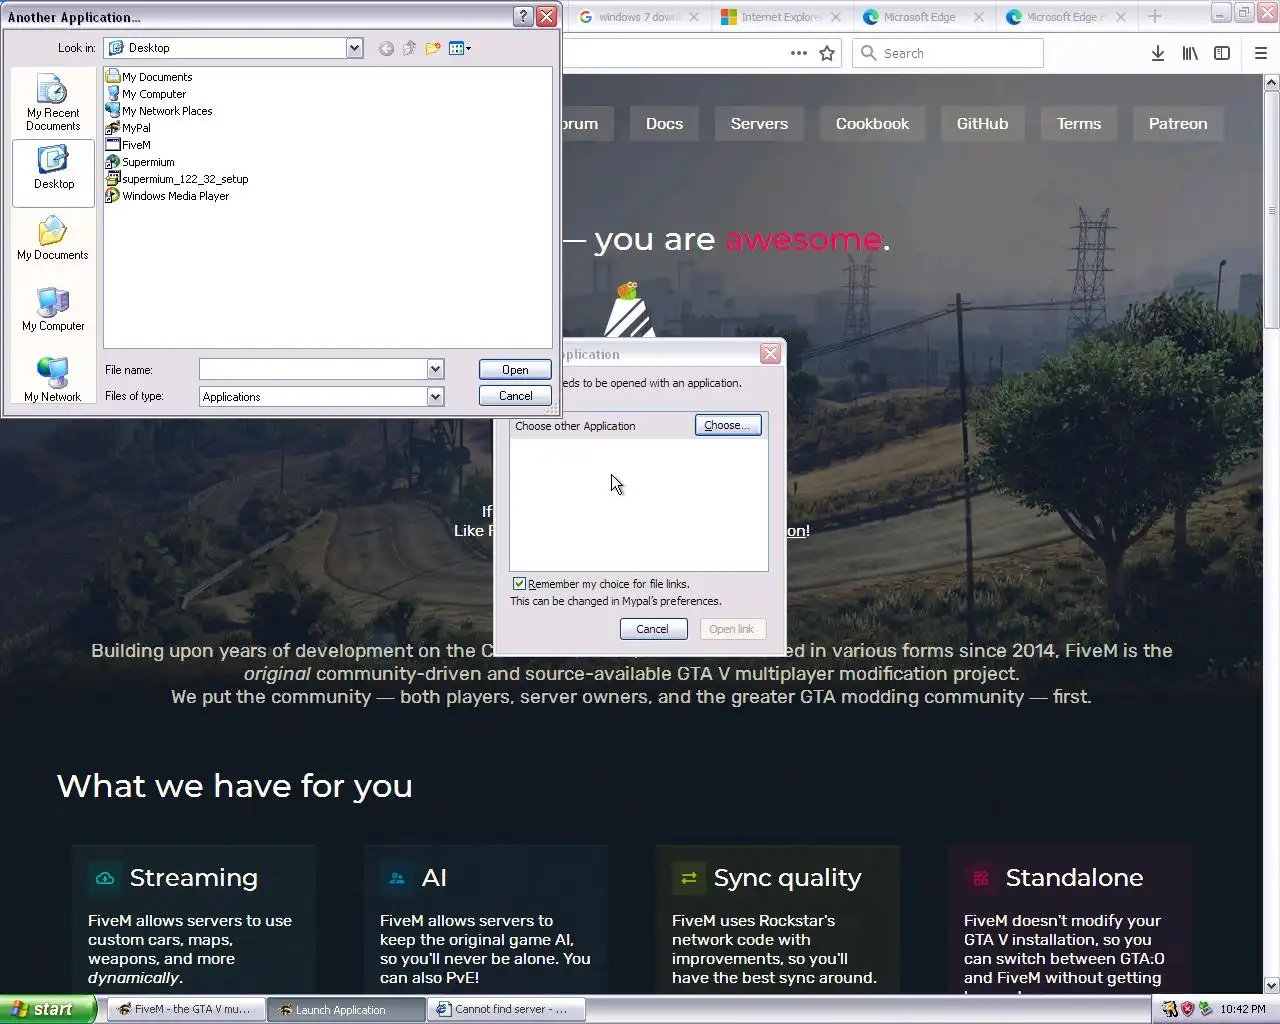1280x1024 pixels.
Task: Open the Library icon in the browser toolbar
Action: click(x=1190, y=53)
